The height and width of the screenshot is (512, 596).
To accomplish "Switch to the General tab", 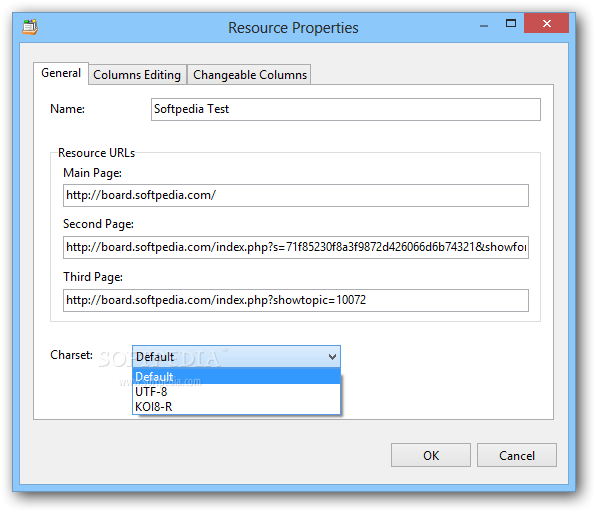I will 61,73.
